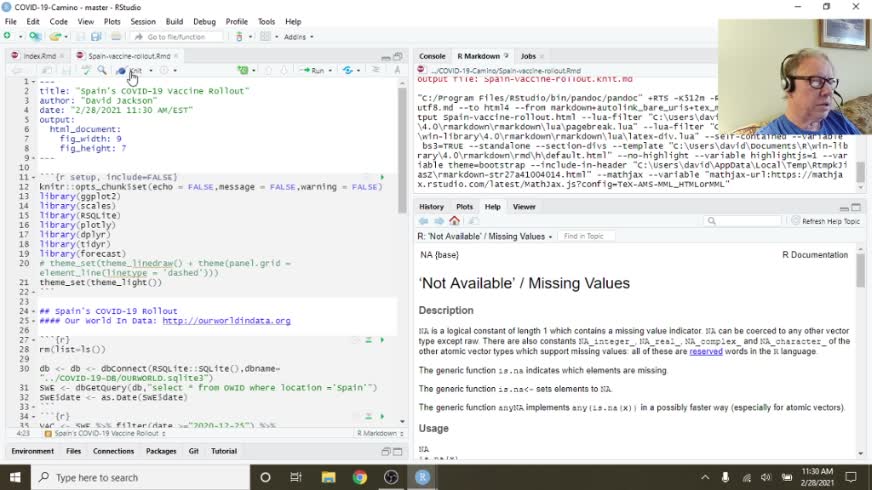This screenshot has width=872, height=490.
Task: Open the Knit options dropdown arrow
Action: (x=151, y=71)
